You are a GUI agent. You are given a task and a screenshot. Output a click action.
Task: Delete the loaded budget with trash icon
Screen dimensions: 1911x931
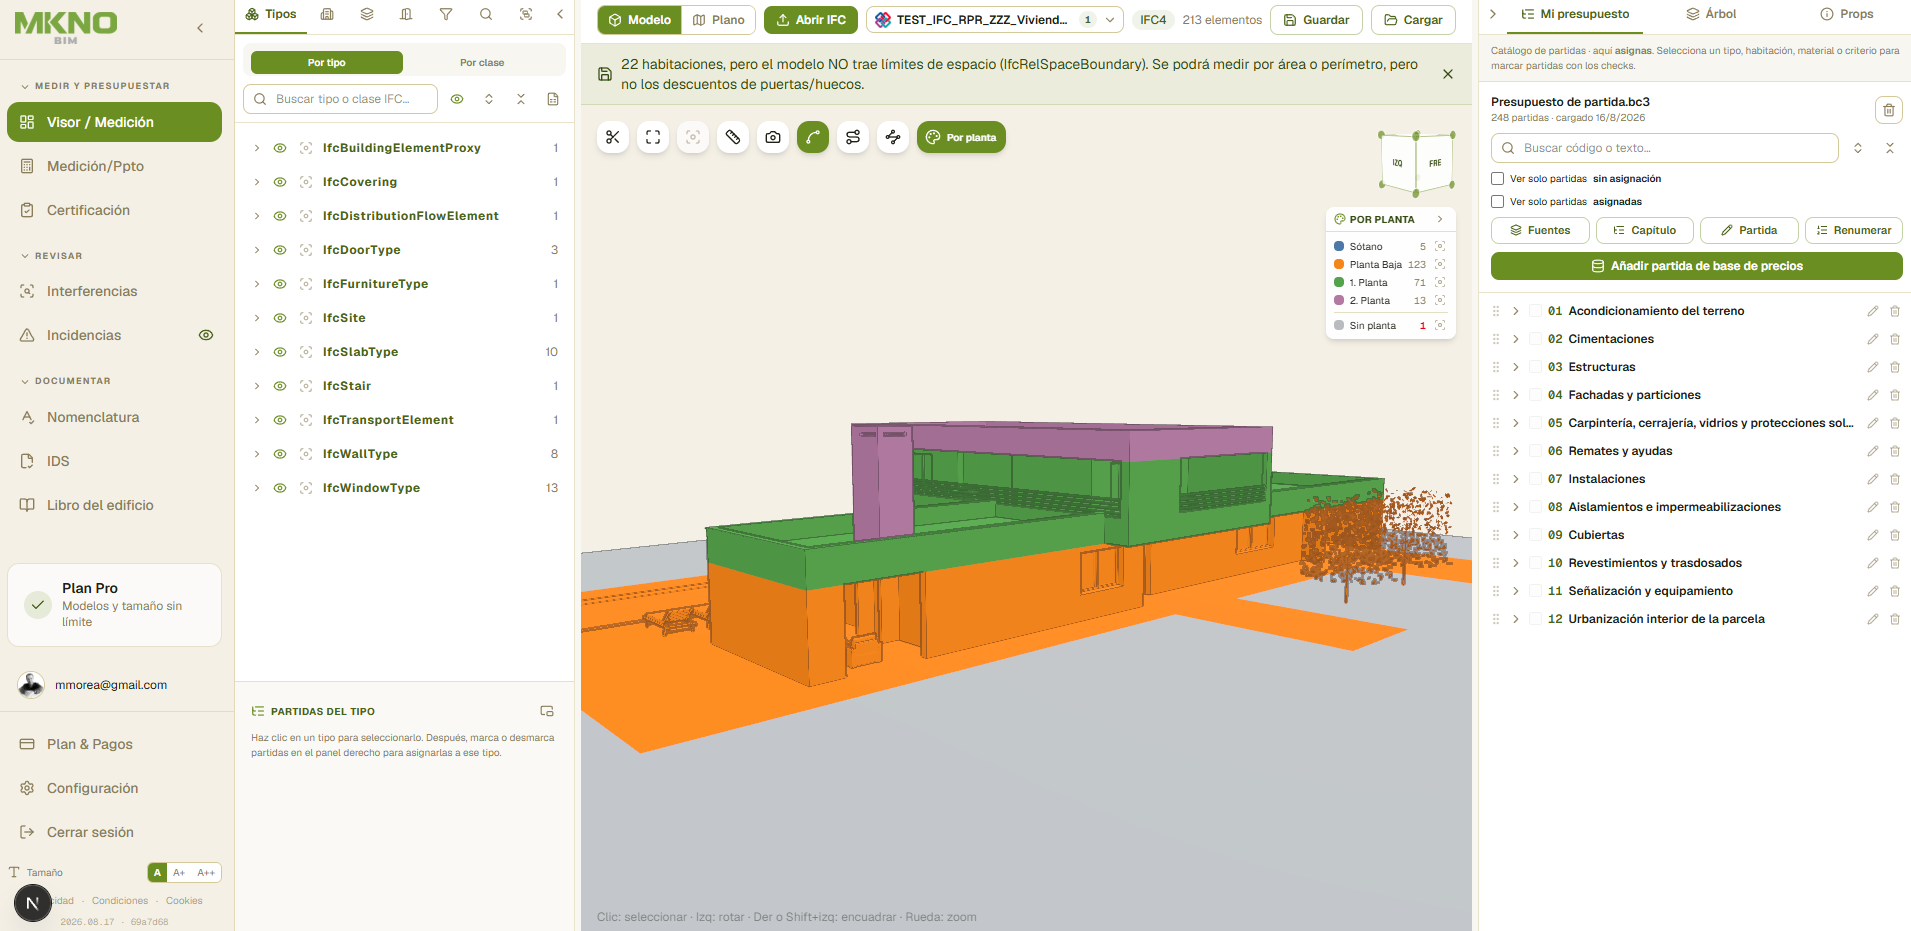1888,110
